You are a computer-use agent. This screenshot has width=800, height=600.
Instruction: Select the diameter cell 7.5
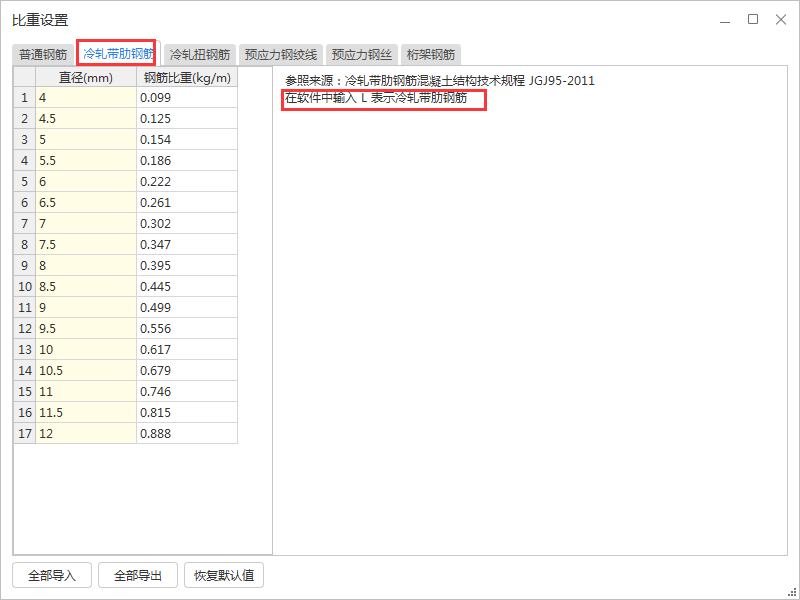[86, 244]
